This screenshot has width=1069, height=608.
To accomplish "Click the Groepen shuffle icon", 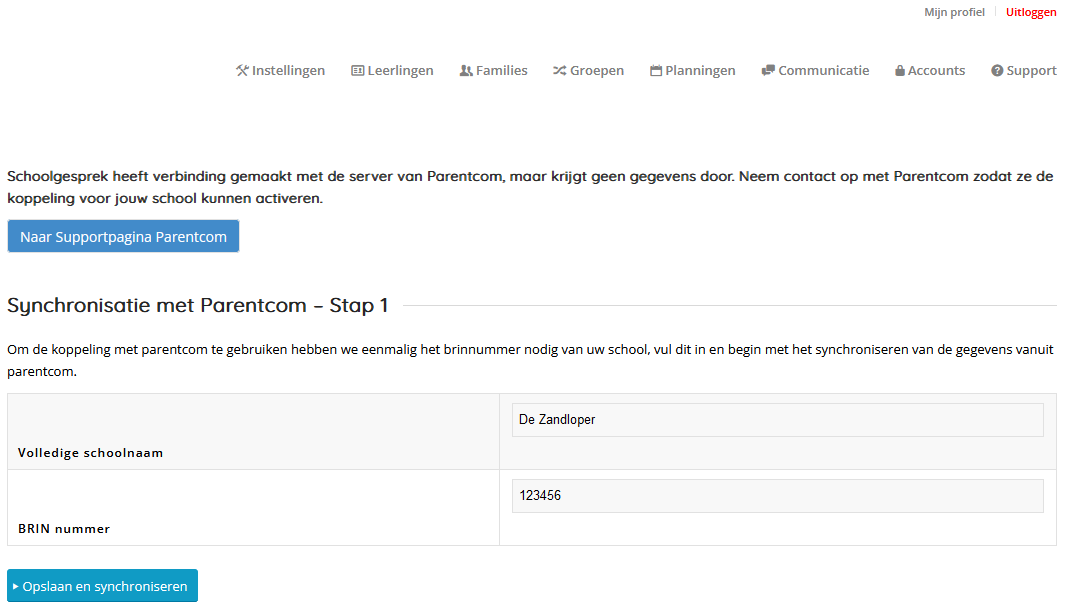I will point(560,70).
